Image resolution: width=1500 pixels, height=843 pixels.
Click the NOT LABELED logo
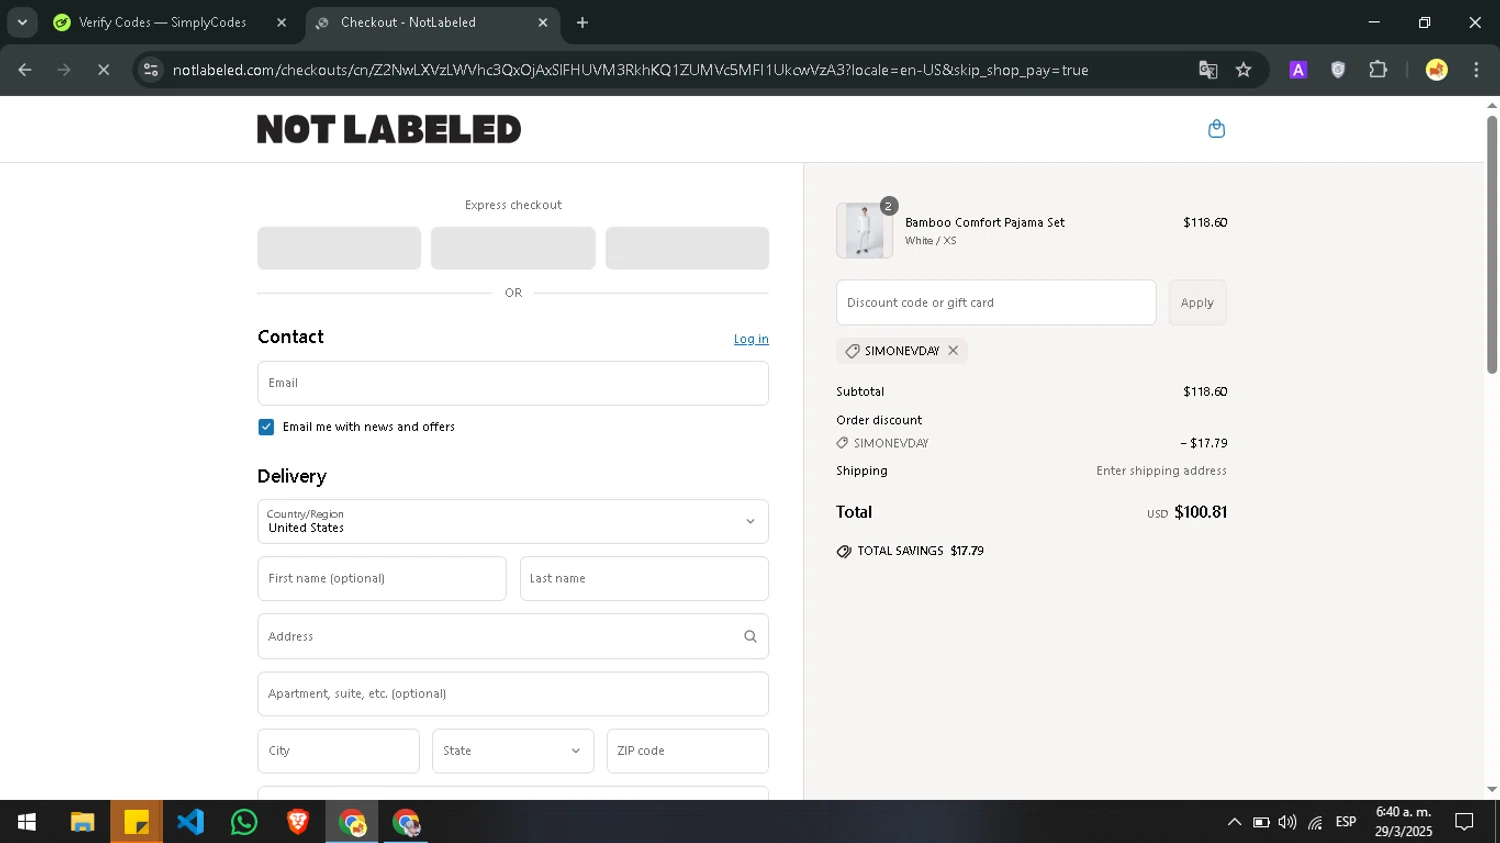389,129
